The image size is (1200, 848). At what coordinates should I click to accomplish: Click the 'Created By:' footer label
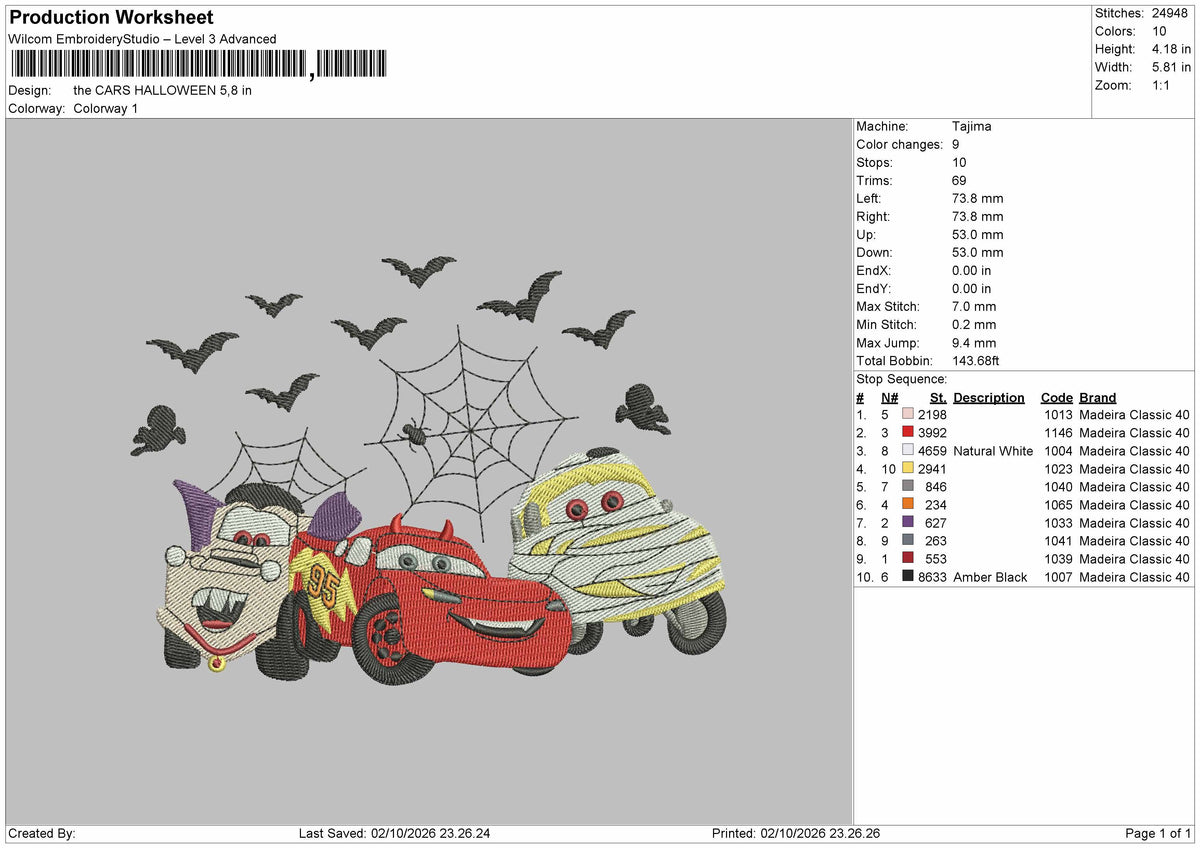[42, 833]
